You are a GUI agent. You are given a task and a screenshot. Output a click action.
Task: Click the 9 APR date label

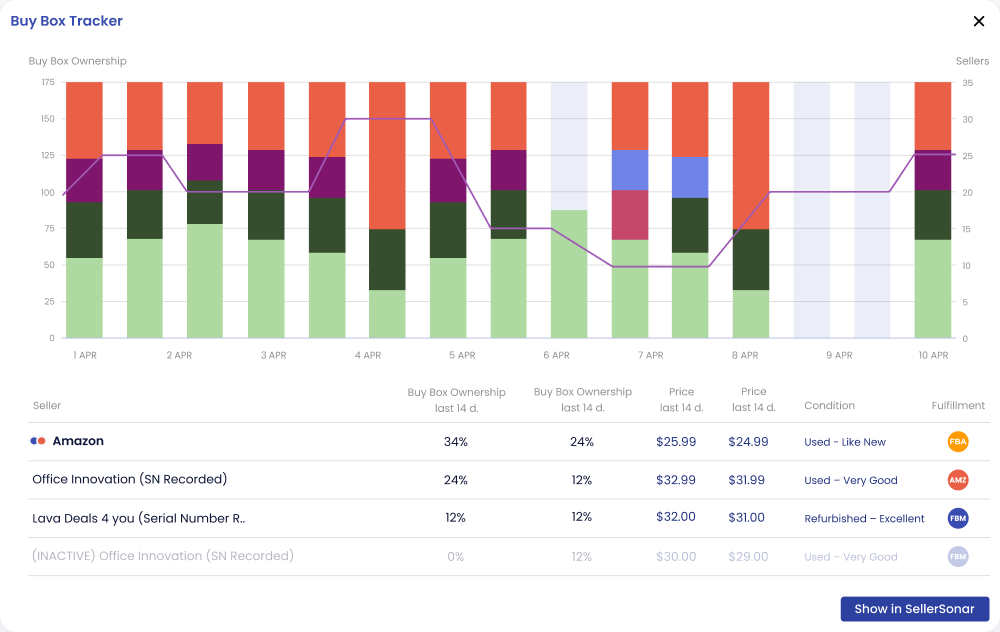click(839, 355)
